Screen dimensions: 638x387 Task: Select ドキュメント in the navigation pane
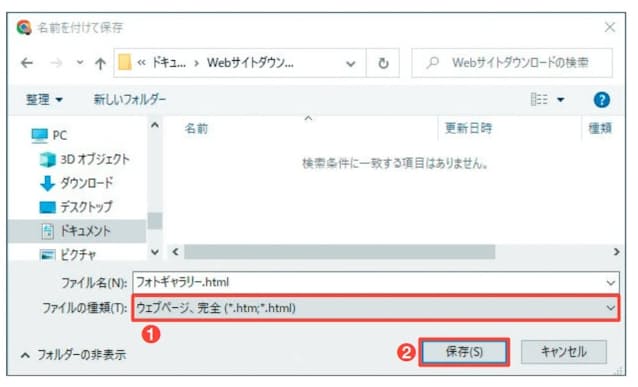tap(85, 231)
